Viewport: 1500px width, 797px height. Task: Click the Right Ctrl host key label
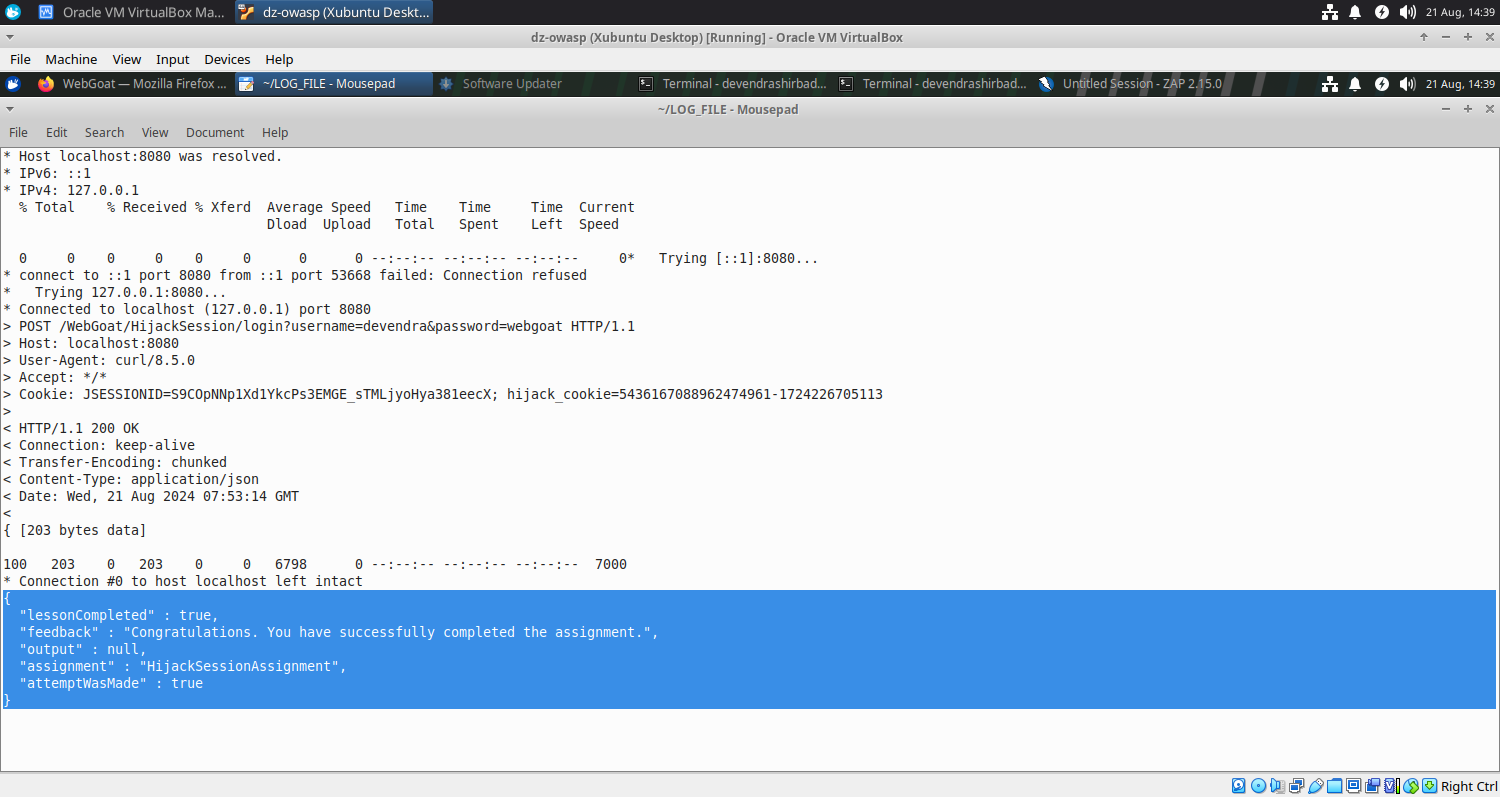(1469, 787)
